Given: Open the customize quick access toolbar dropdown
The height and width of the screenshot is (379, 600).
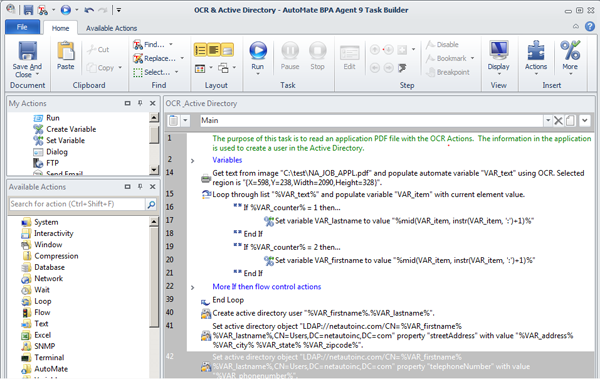Looking at the screenshot, I should pos(119,10).
